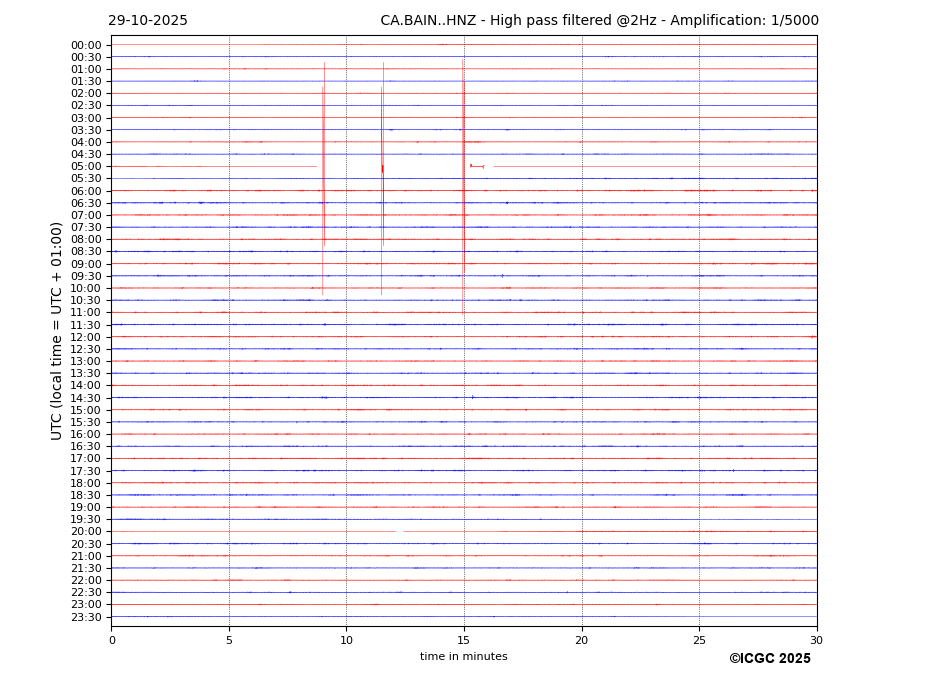This screenshot has height=696, width=927.
Task: Click the date label 29-10-2025
Action: point(148,21)
